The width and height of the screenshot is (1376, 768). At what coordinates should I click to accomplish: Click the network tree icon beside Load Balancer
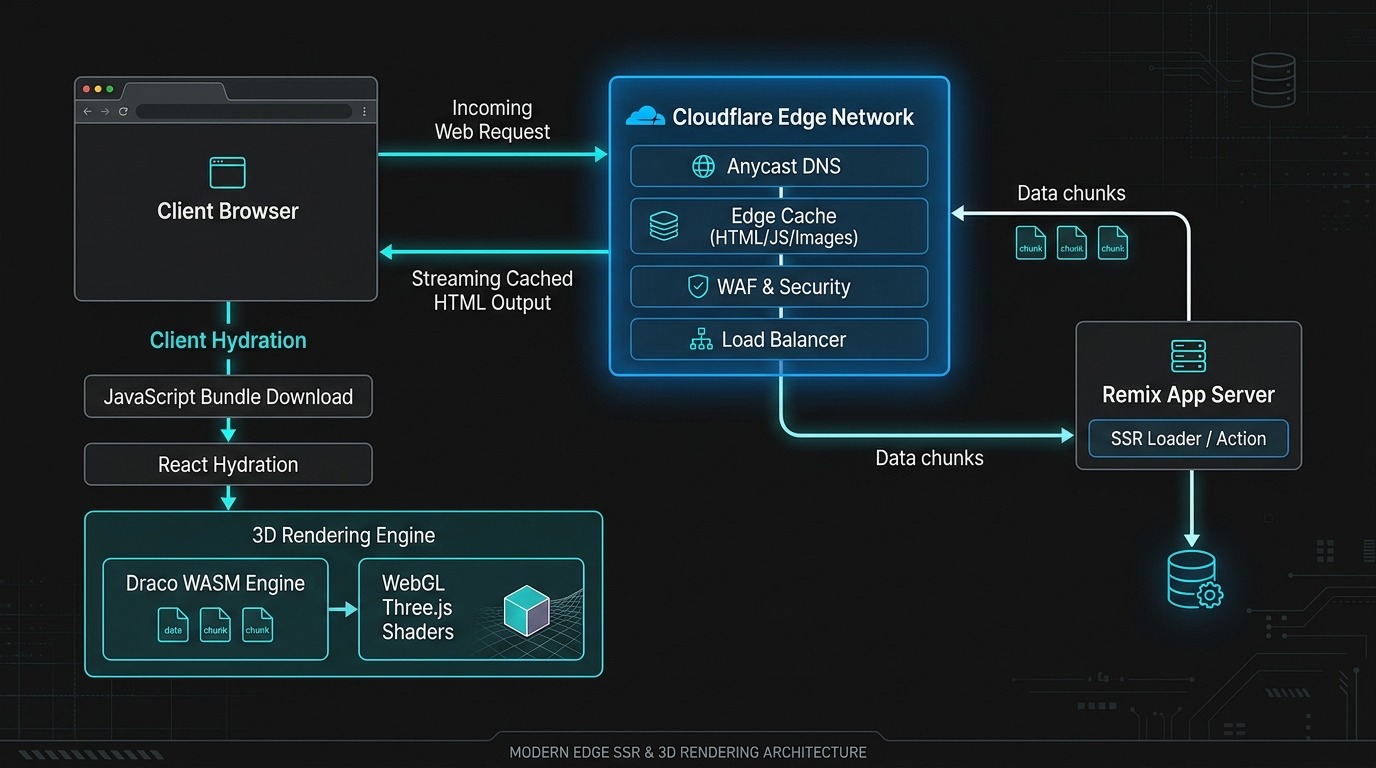(x=701, y=340)
